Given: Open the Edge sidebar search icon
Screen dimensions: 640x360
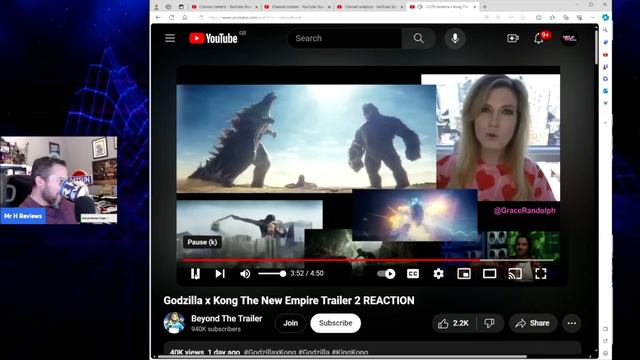Looking at the screenshot, I should 605,30.
